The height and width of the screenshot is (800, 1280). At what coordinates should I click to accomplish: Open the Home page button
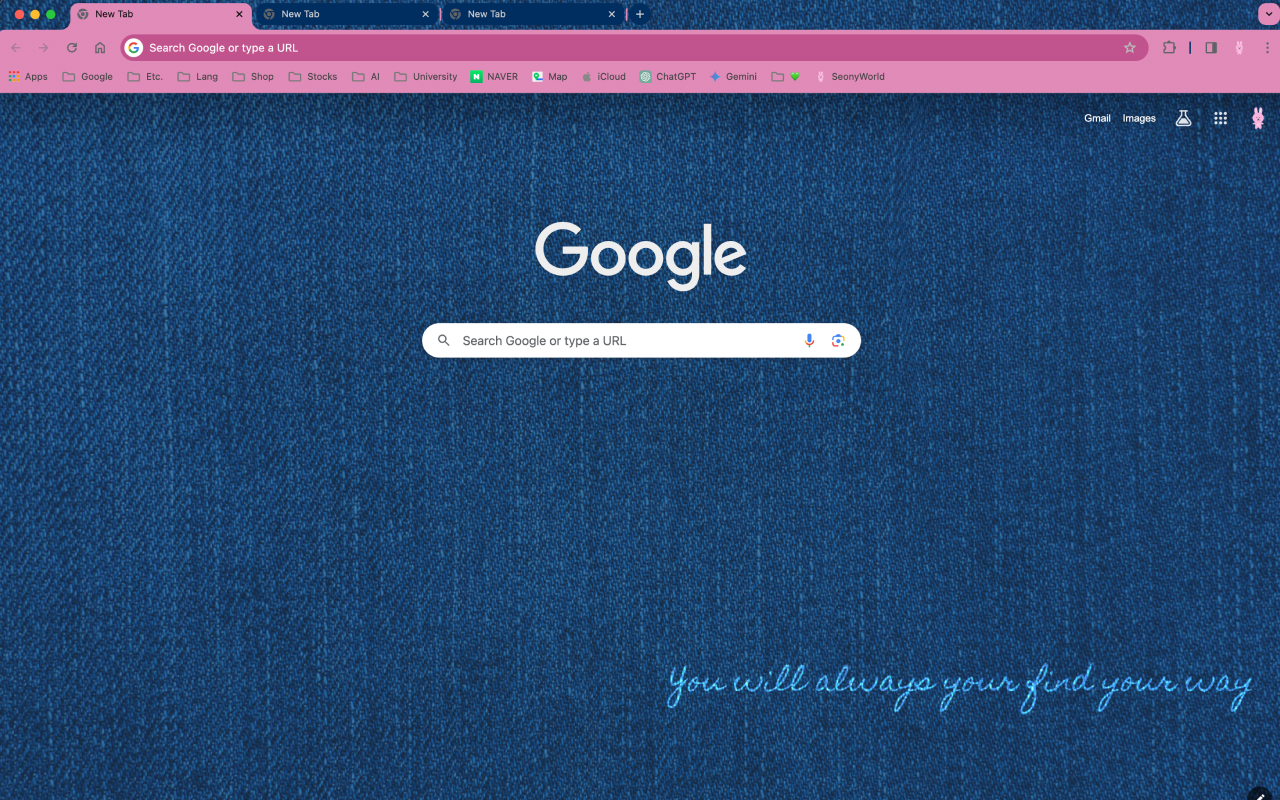pos(100,48)
